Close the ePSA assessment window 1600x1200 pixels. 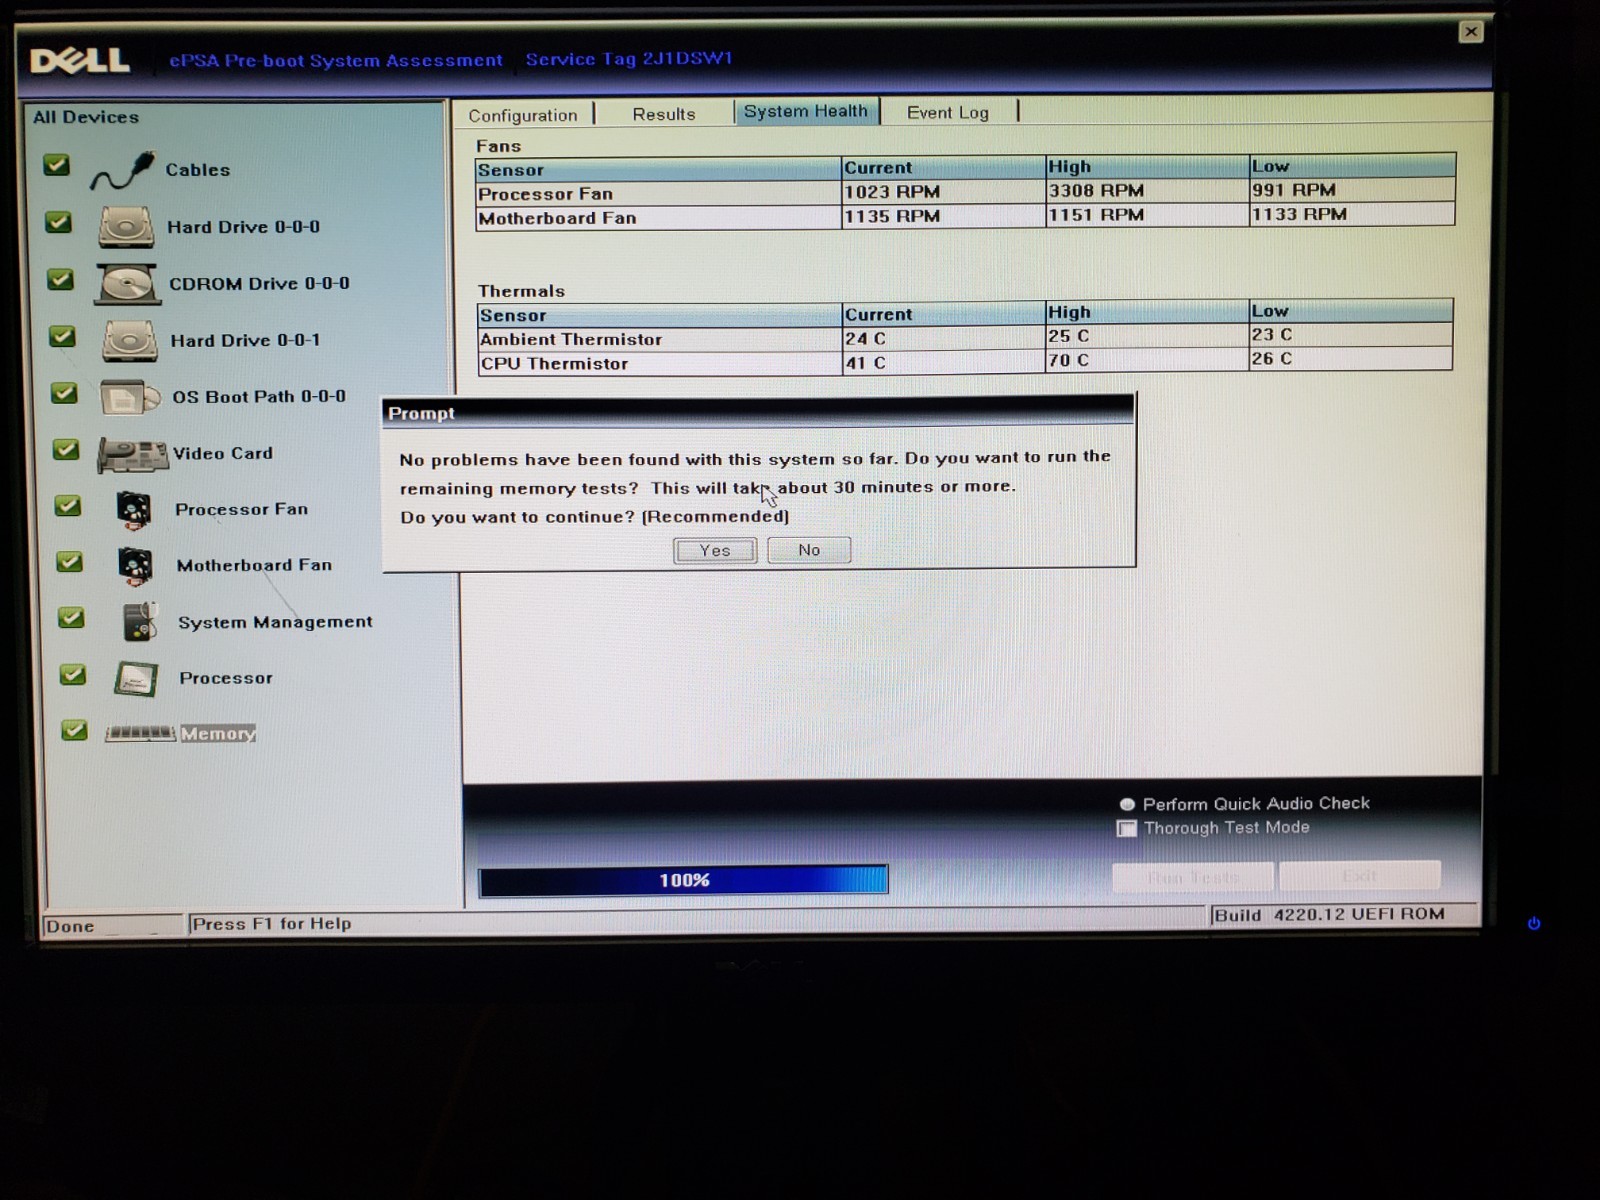pyautogui.click(x=1471, y=32)
